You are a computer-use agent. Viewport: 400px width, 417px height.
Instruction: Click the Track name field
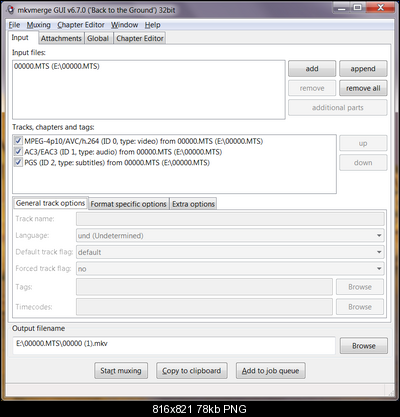230,219
